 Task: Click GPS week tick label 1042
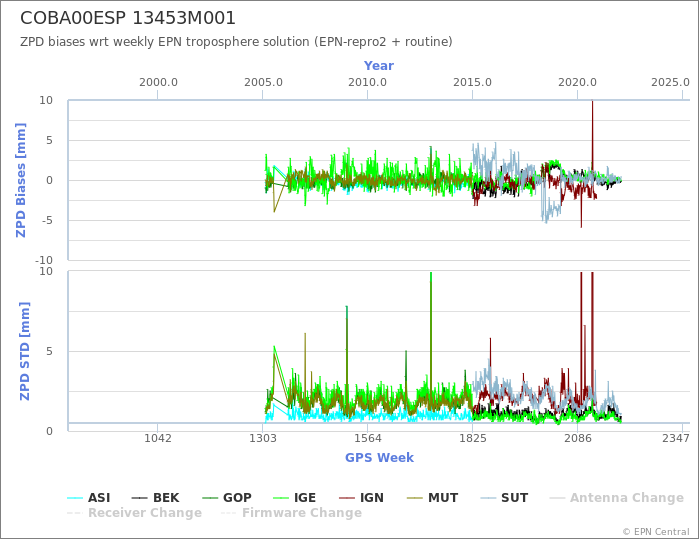[158, 438]
